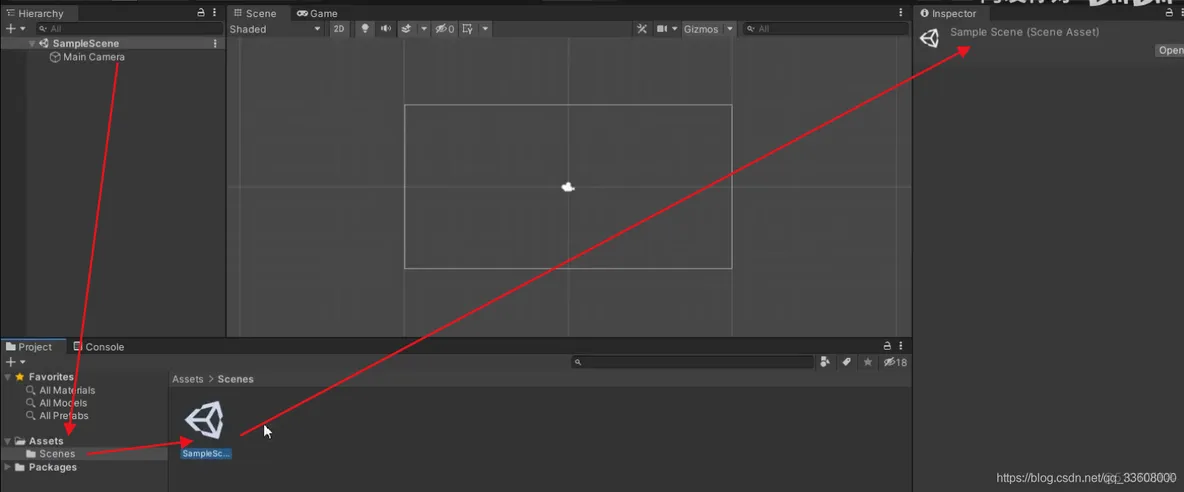Search assets in Project search field
1184x492 pixels.
coord(692,363)
